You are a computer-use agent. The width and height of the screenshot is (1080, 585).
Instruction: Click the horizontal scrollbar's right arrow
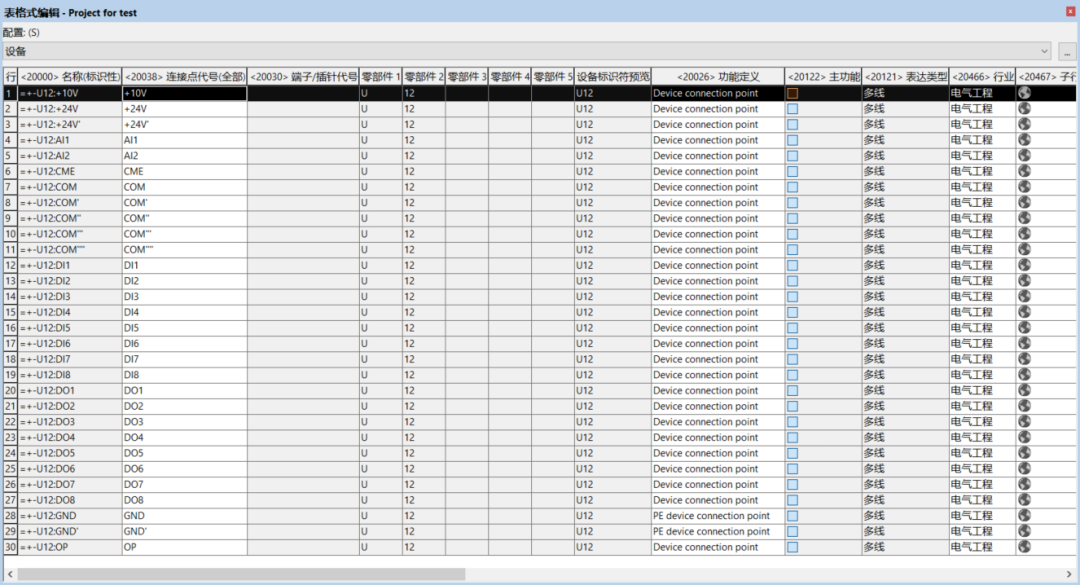(1069, 574)
